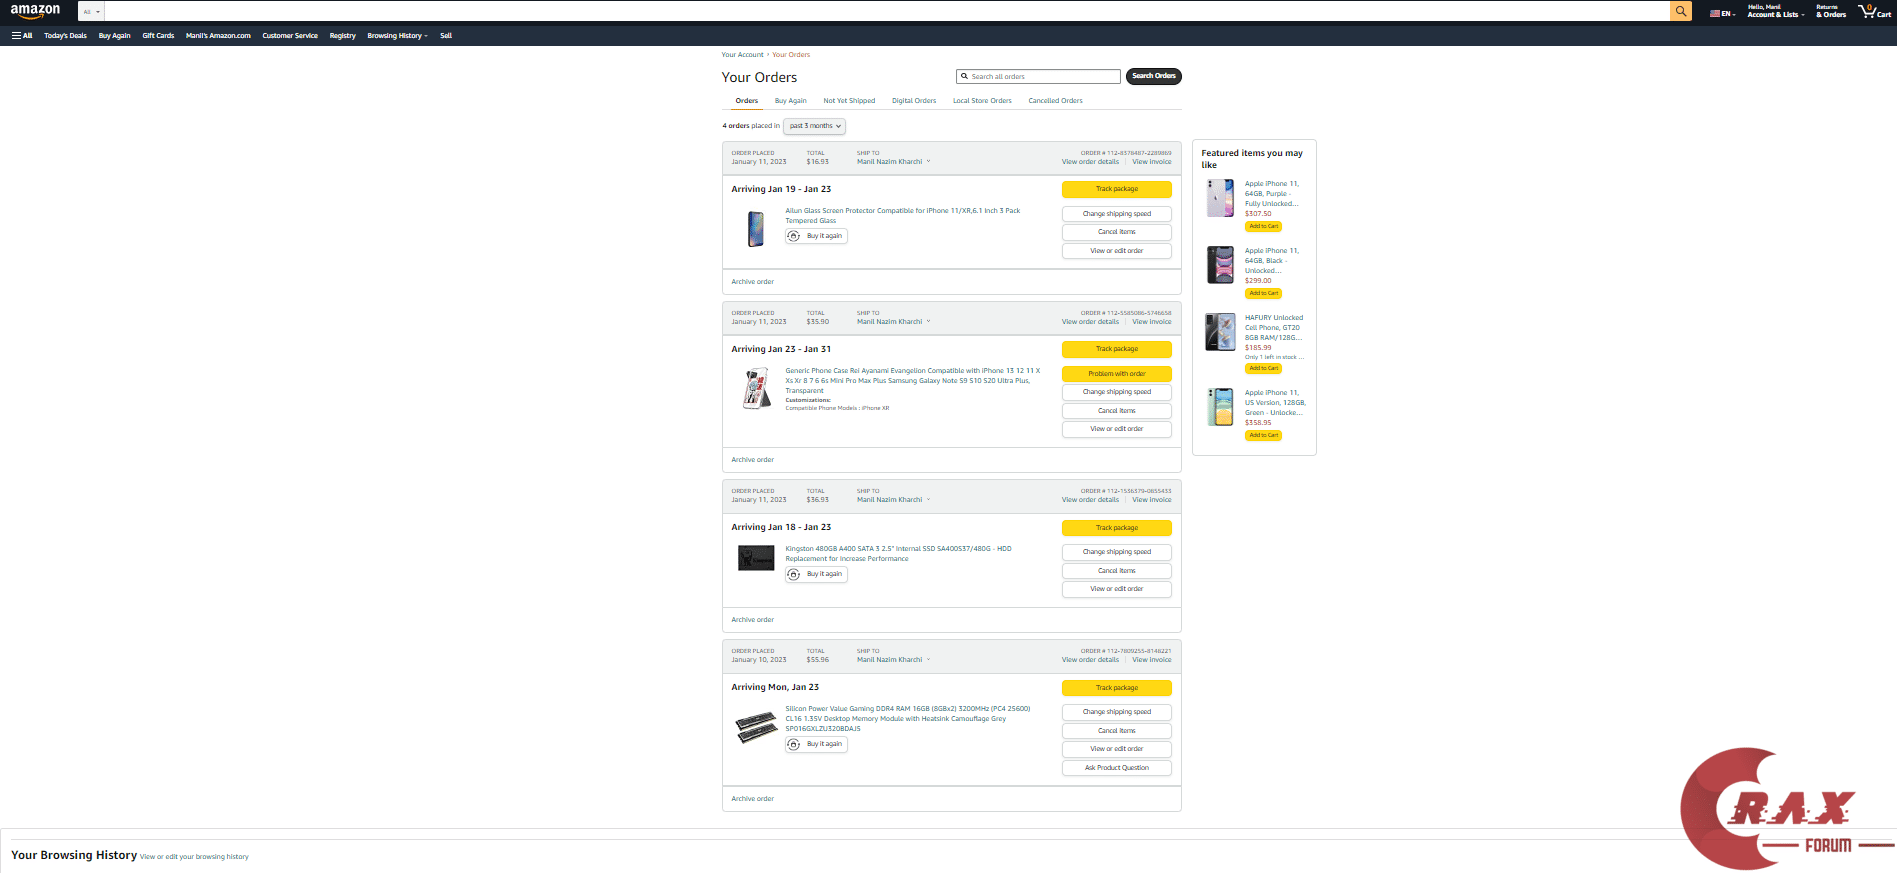Switch to Digital Orders tab
The image size is (1897, 873).
pyautogui.click(x=914, y=101)
